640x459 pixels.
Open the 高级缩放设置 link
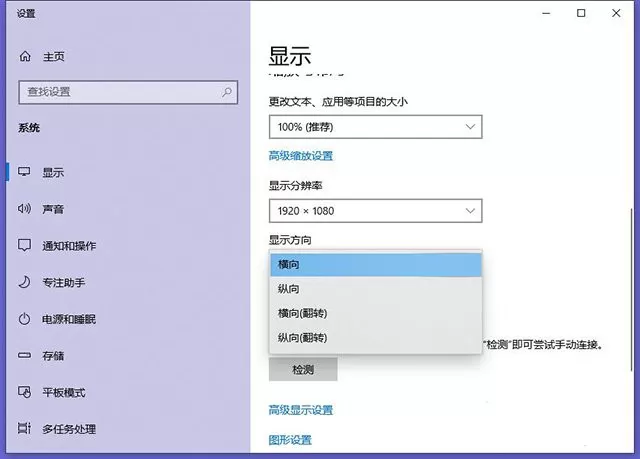pyautogui.click(x=301, y=156)
